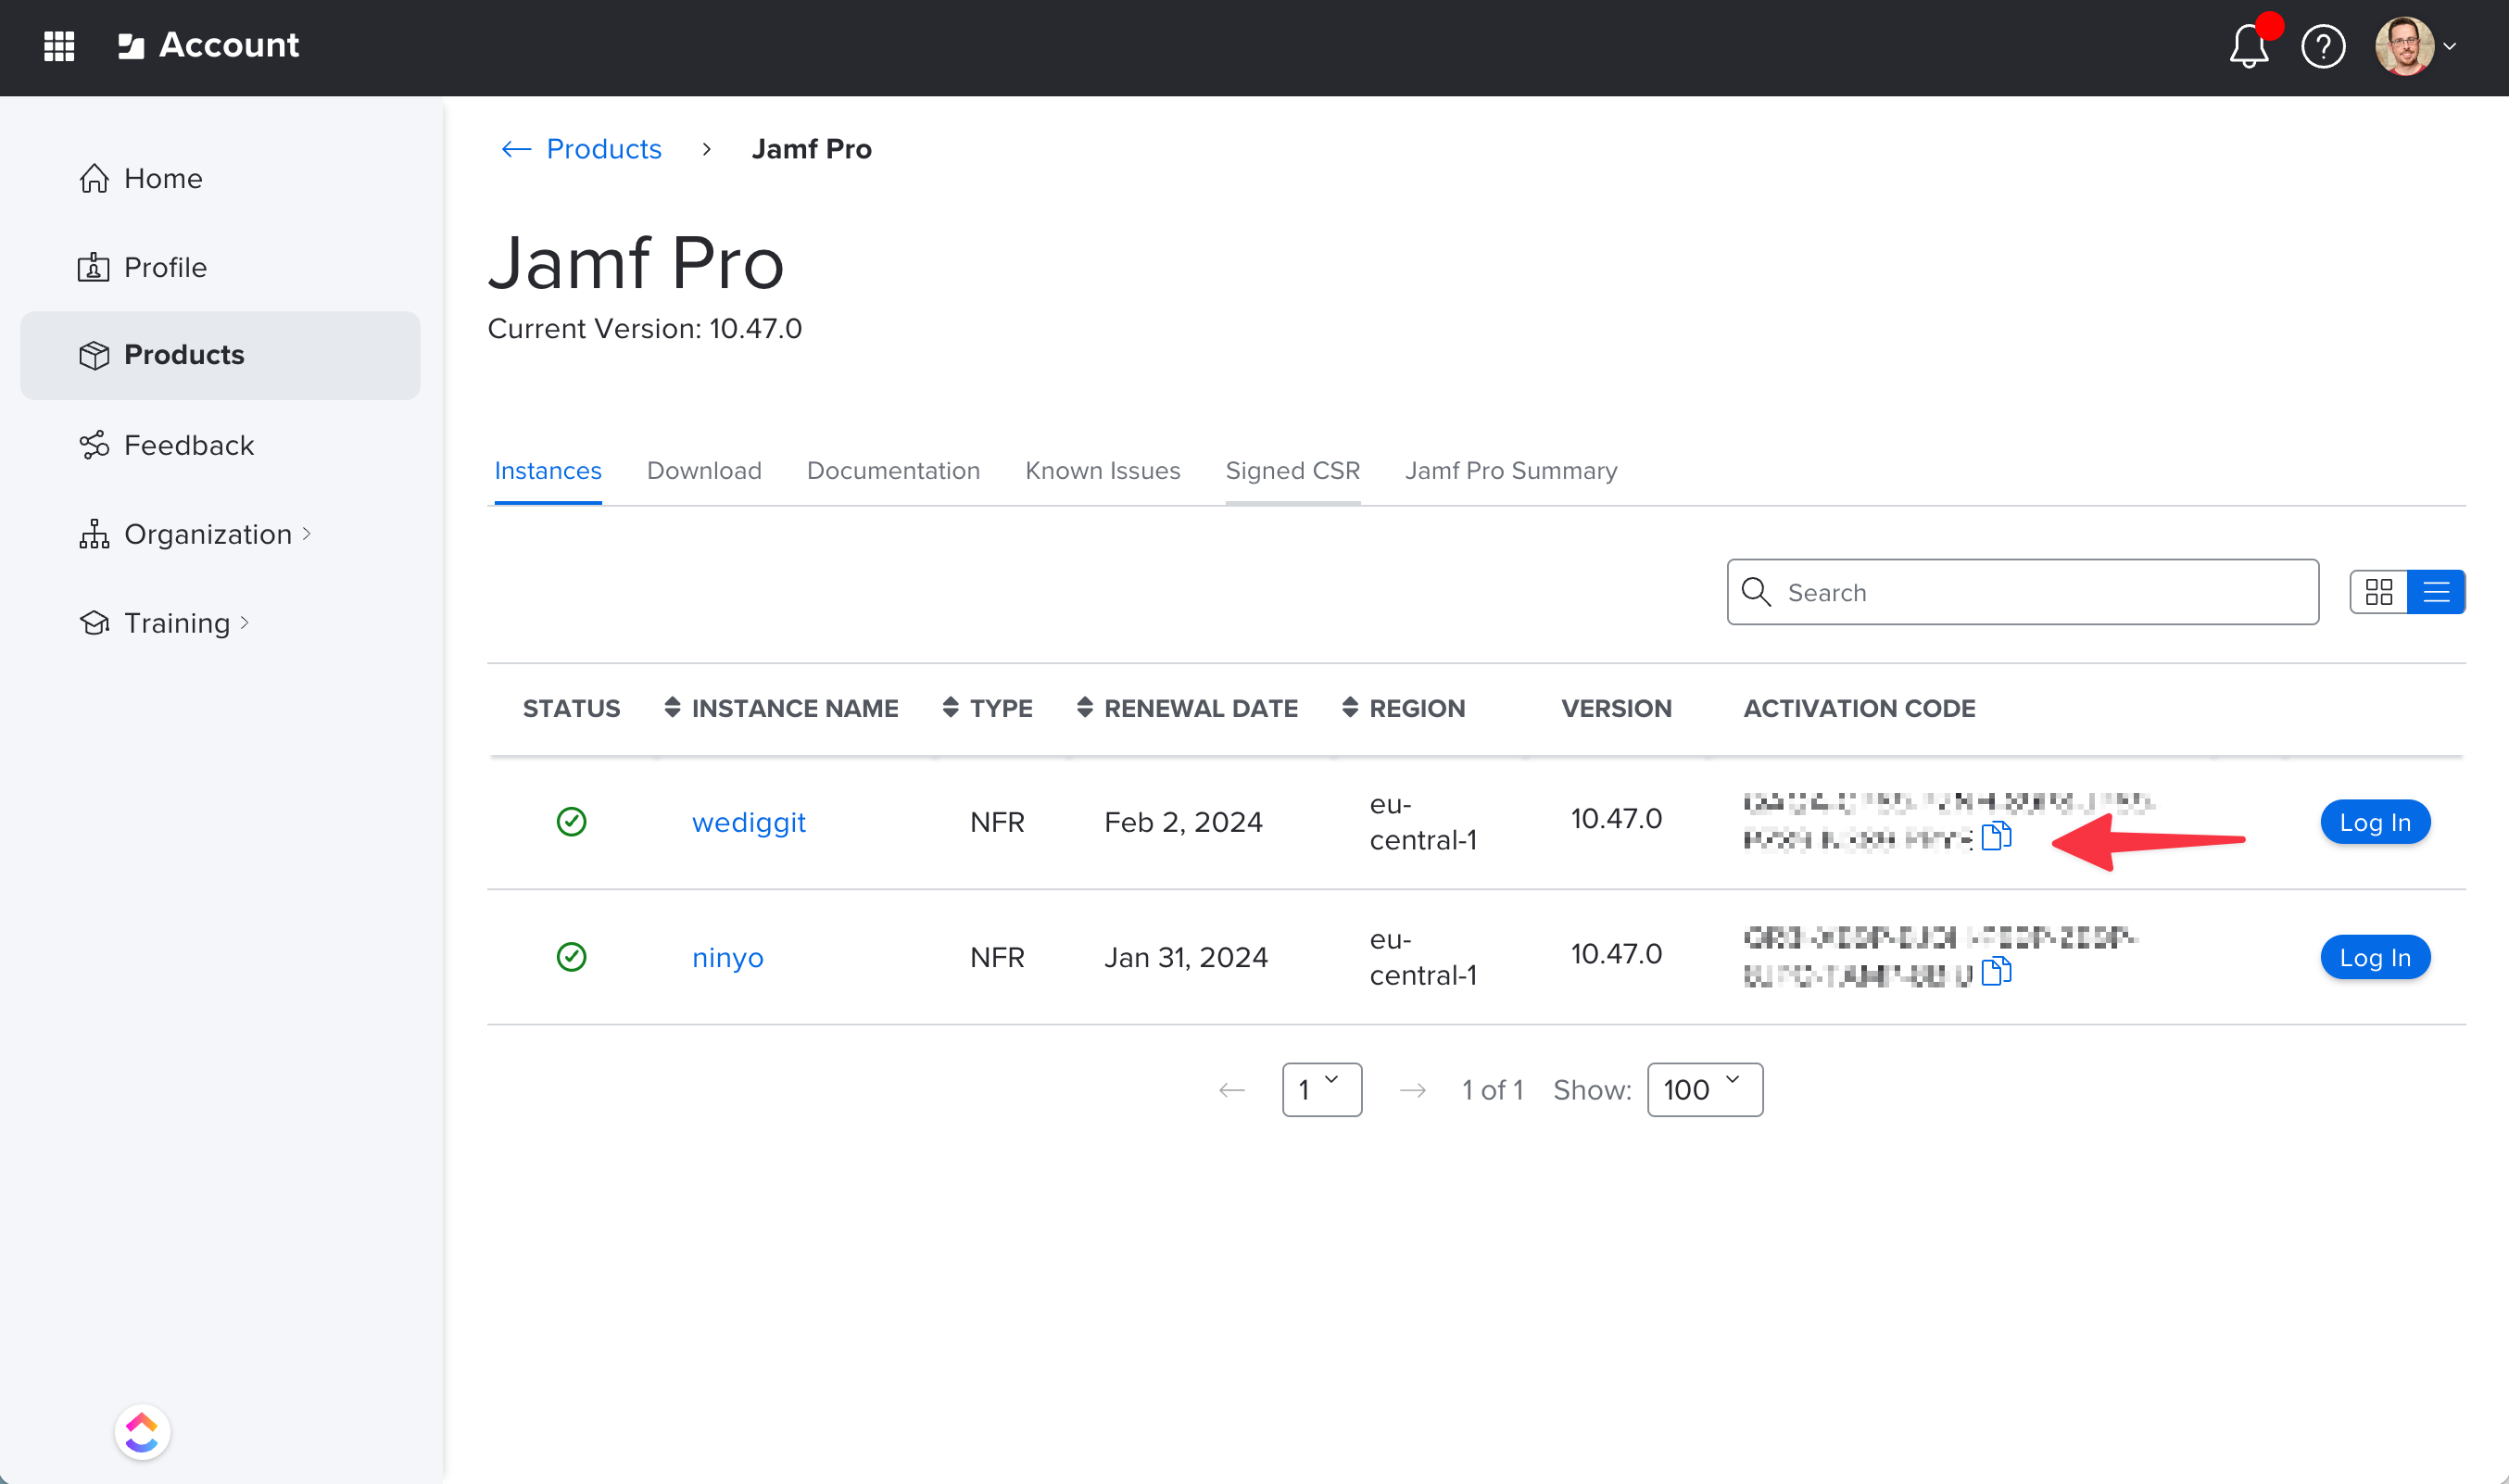Switch to grid view layout
The image size is (2509, 1484).
click(2378, 592)
